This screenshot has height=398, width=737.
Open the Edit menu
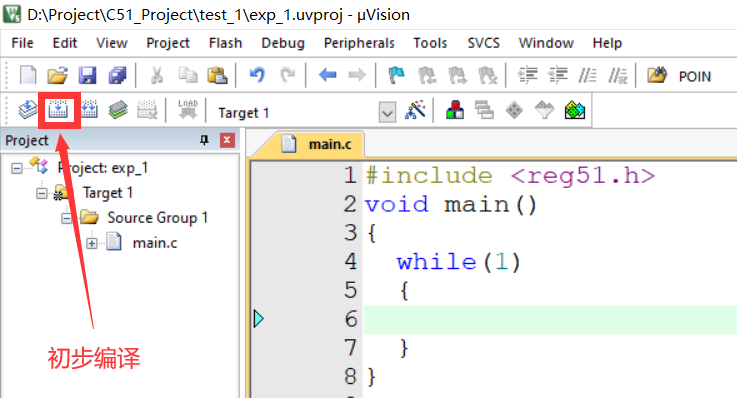point(64,43)
